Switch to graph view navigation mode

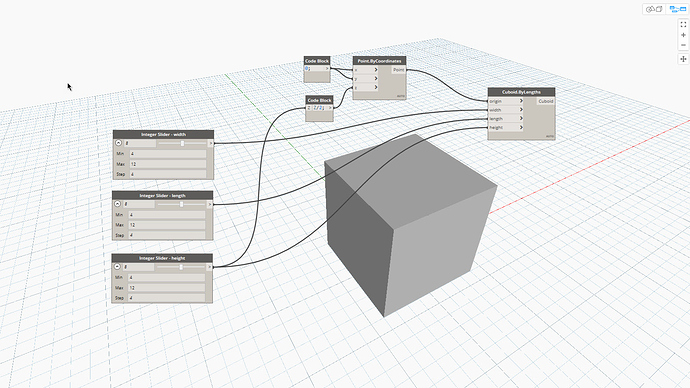pyautogui.click(x=677, y=9)
